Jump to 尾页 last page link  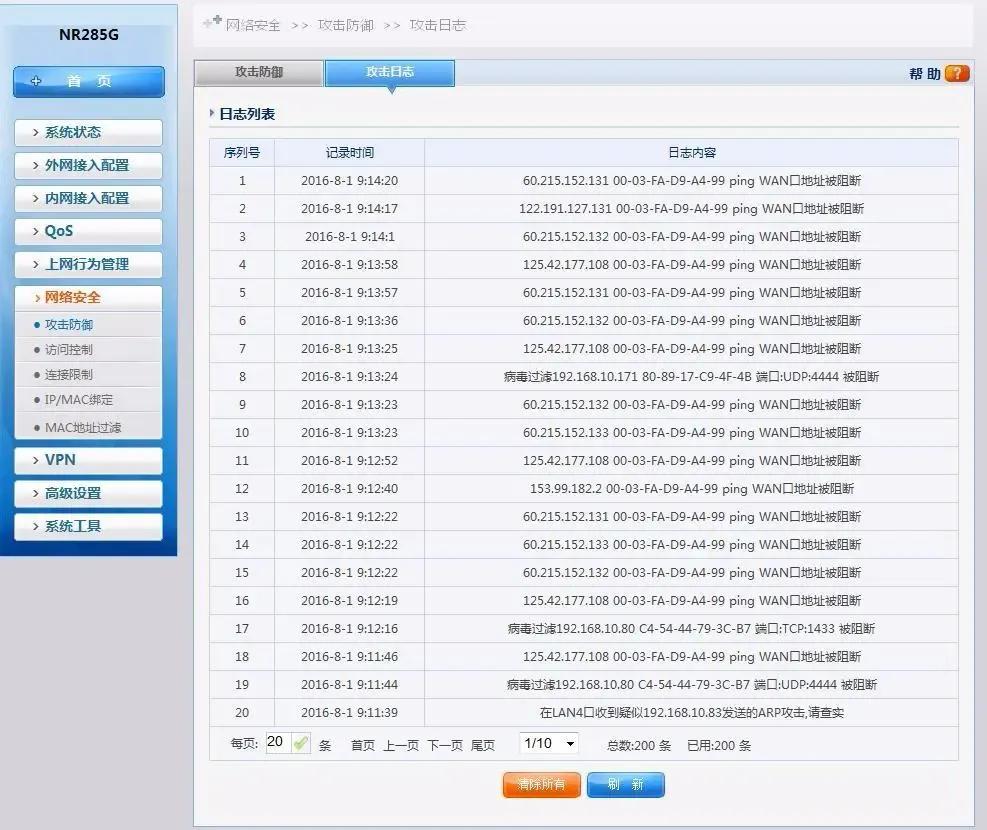pos(482,744)
